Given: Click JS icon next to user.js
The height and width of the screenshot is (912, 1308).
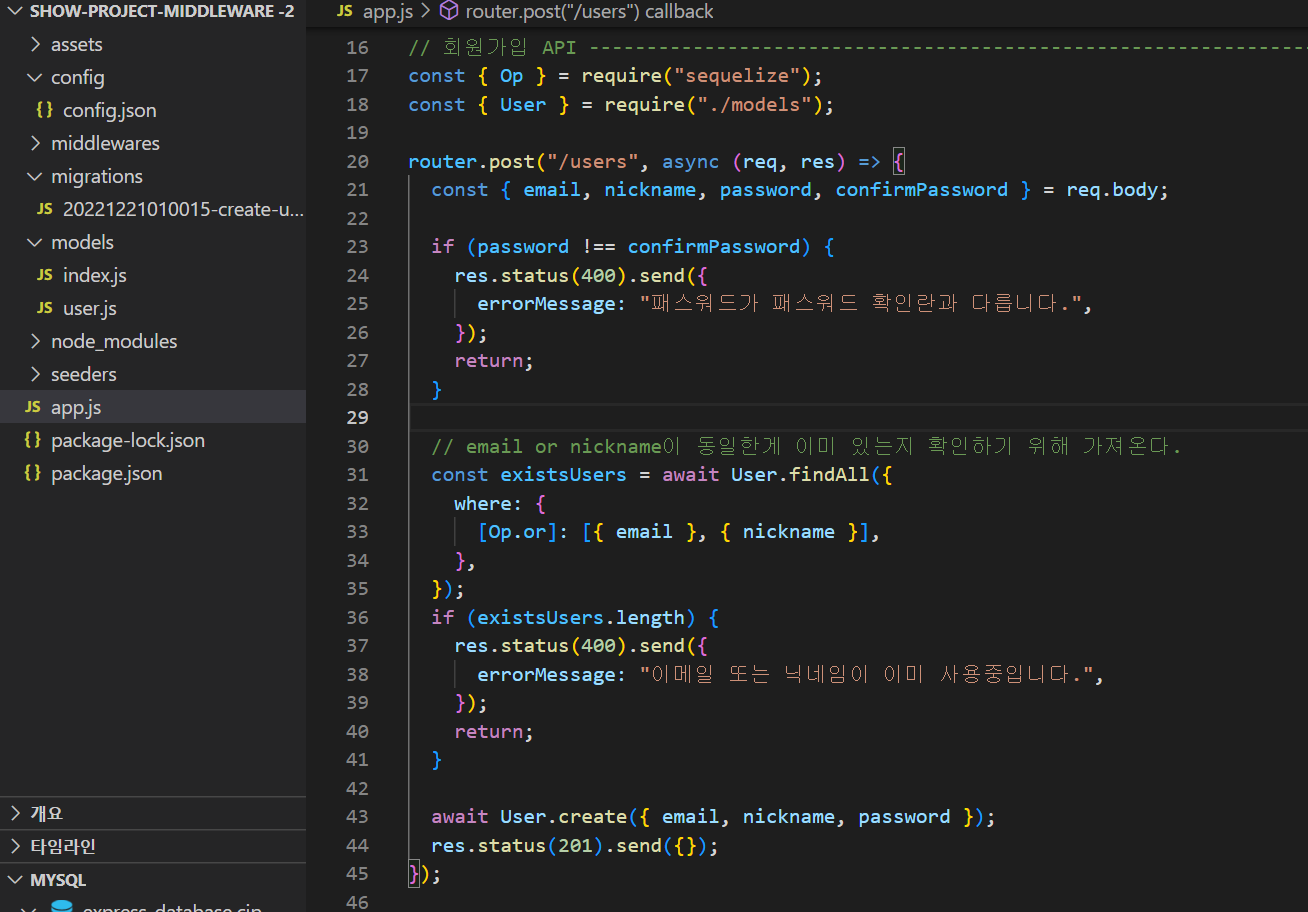Looking at the screenshot, I should (x=45, y=308).
